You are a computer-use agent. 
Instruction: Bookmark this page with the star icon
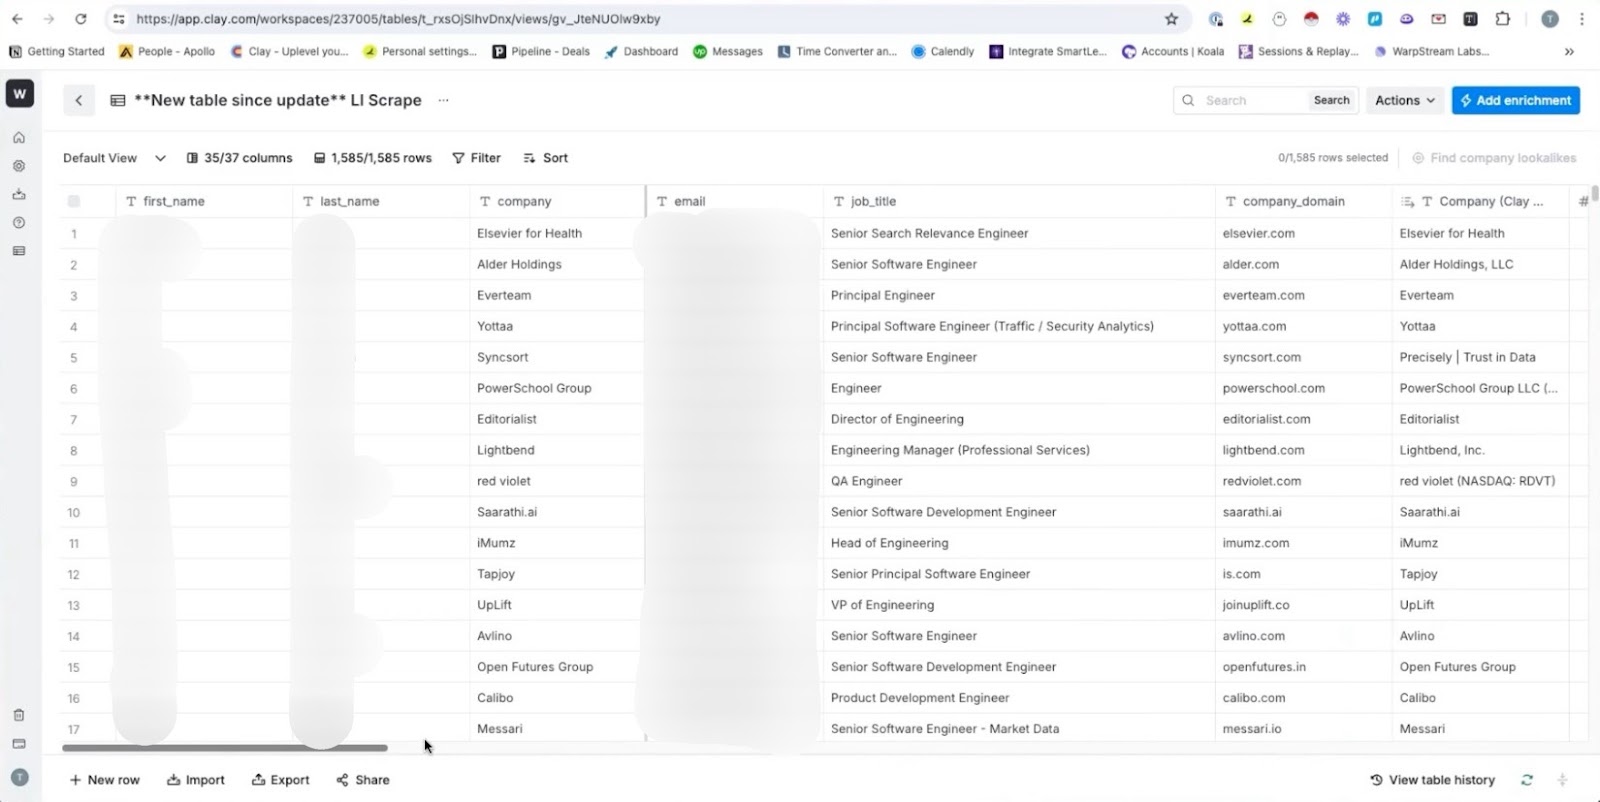[x=1171, y=19]
